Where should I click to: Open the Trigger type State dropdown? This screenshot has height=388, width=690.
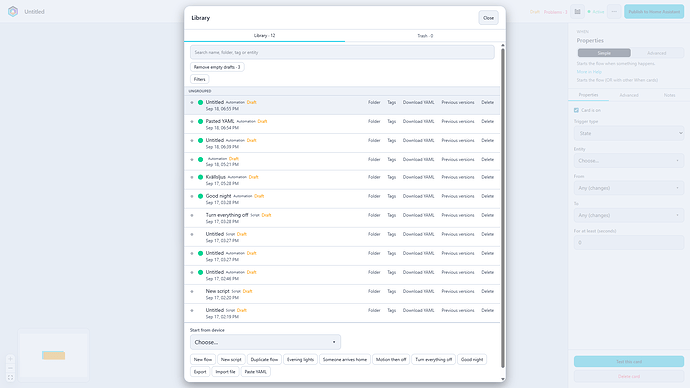click(x=629, y=133)
